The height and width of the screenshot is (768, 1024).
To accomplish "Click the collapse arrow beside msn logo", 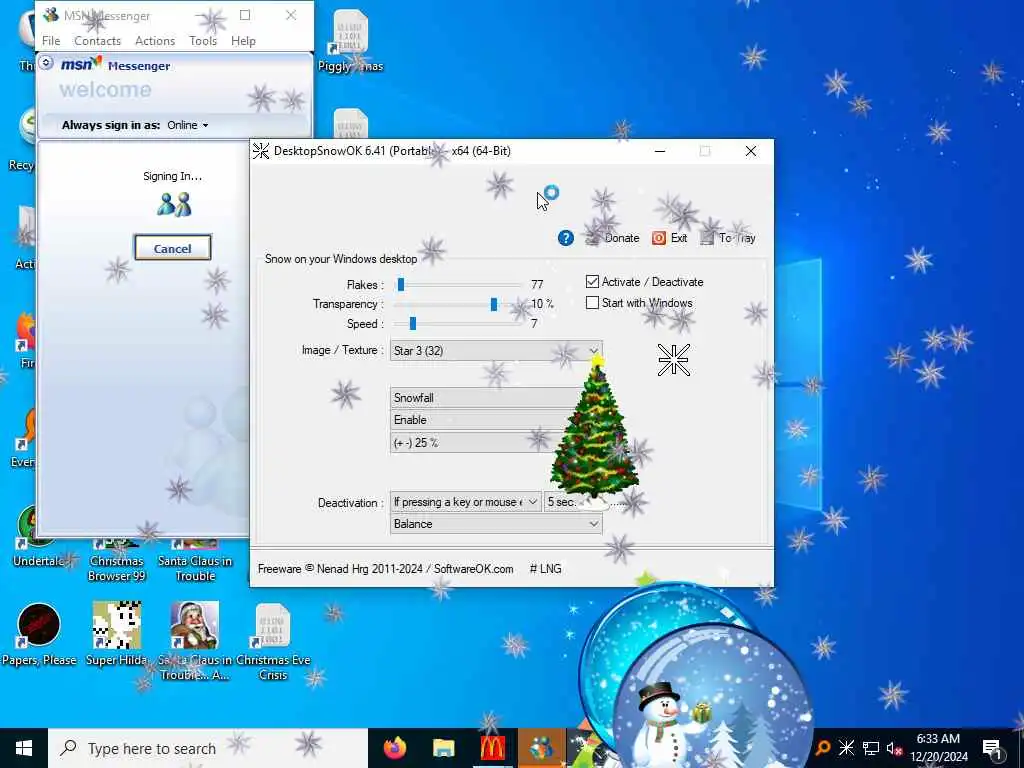I will (46, 63).
